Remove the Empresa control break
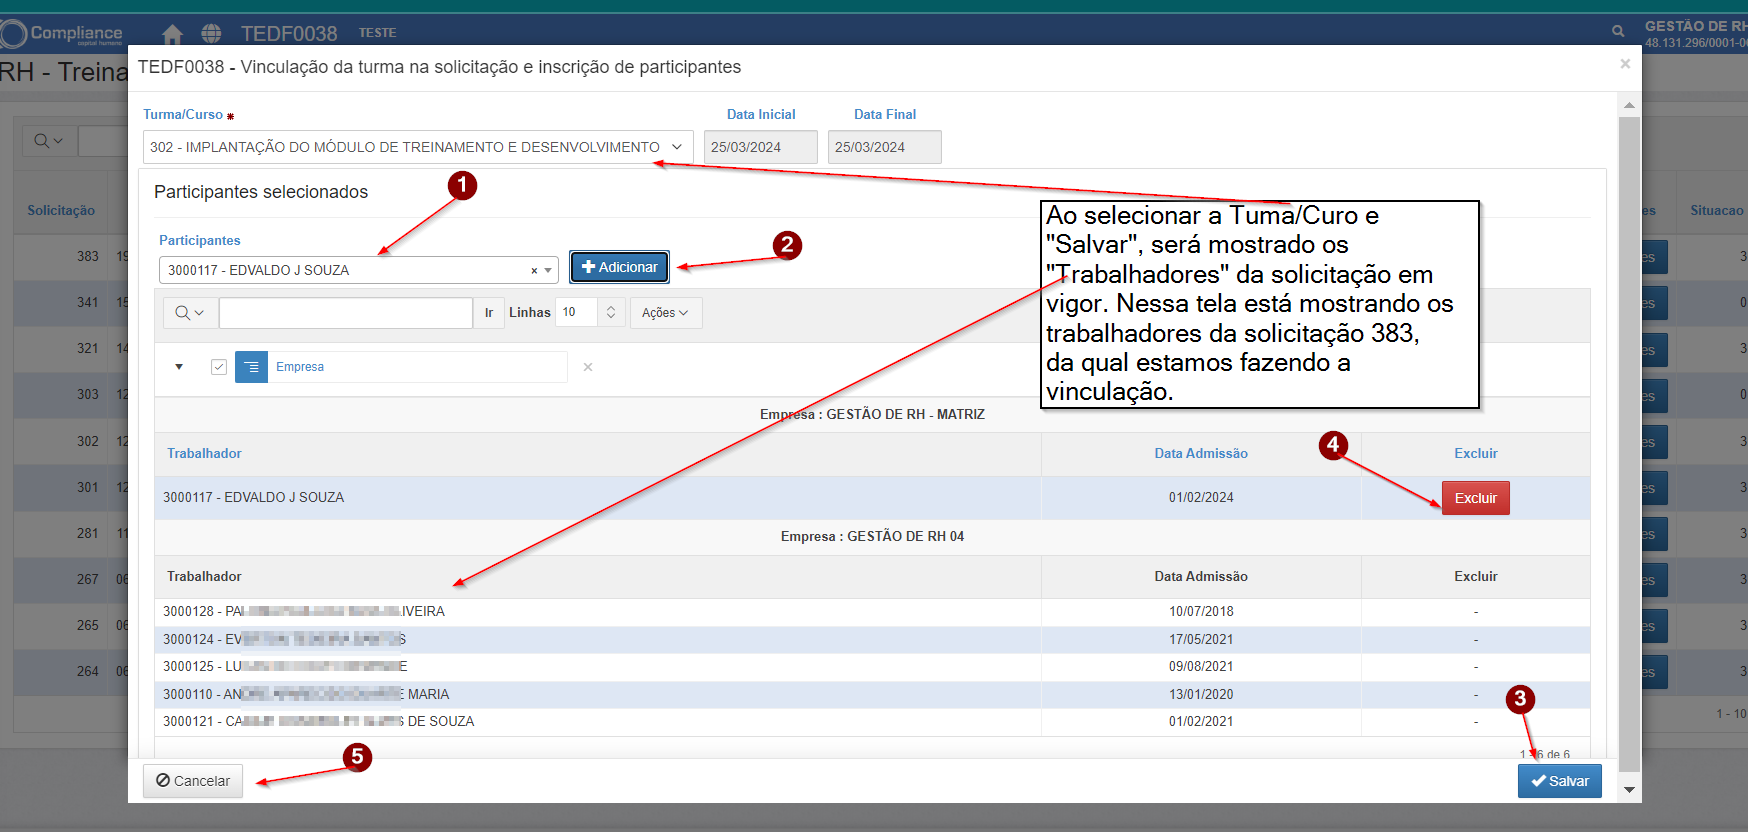1748x832 pixels. [588, 367]
